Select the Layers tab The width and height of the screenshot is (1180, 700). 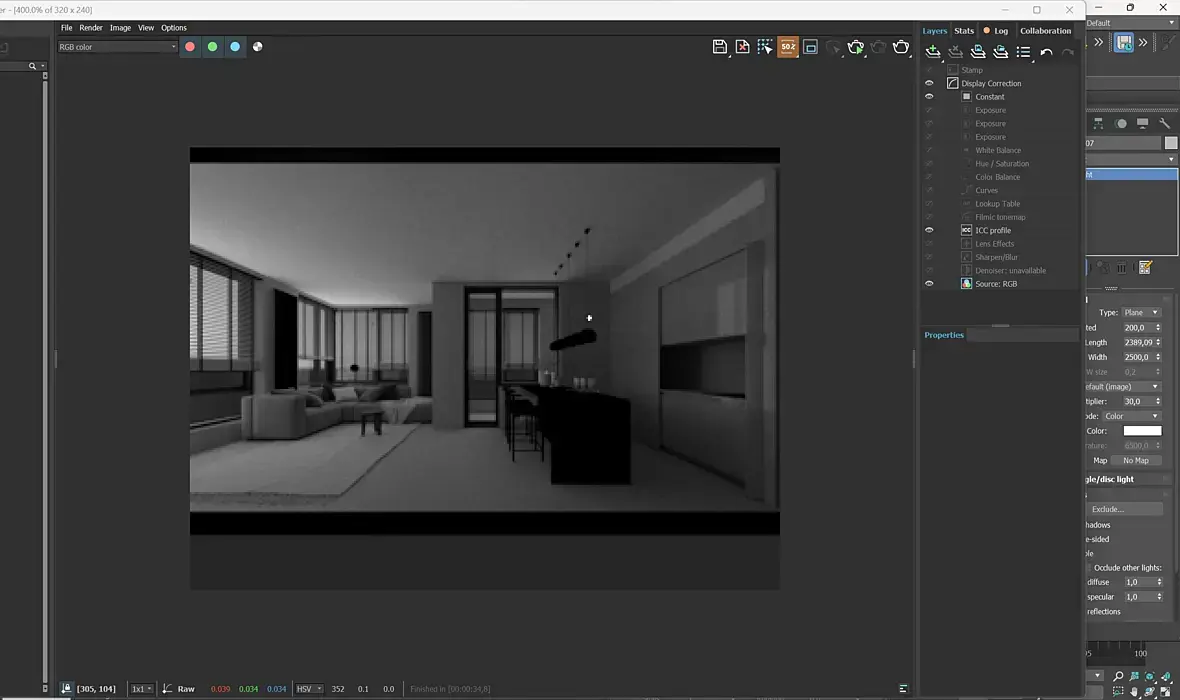click(x=935, y=31)
